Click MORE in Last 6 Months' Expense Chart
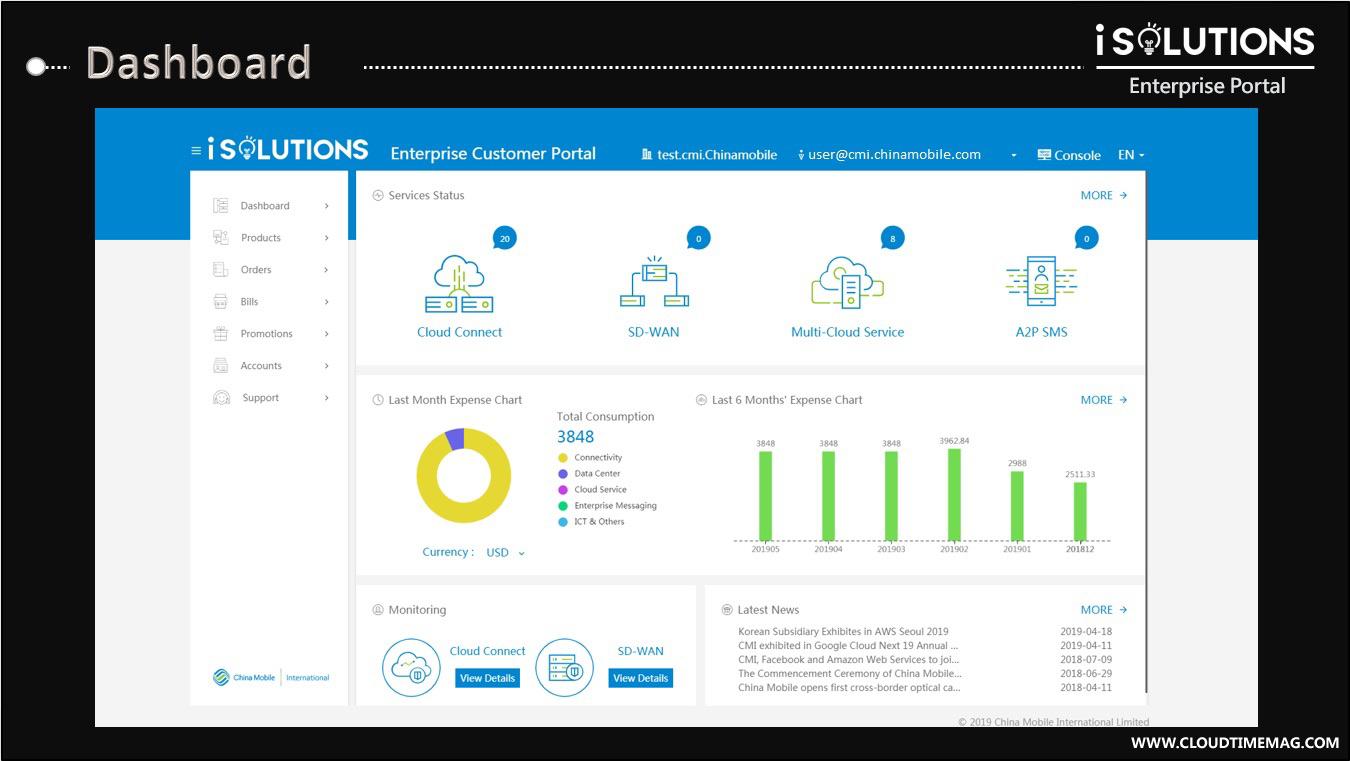 [1104, 399]
